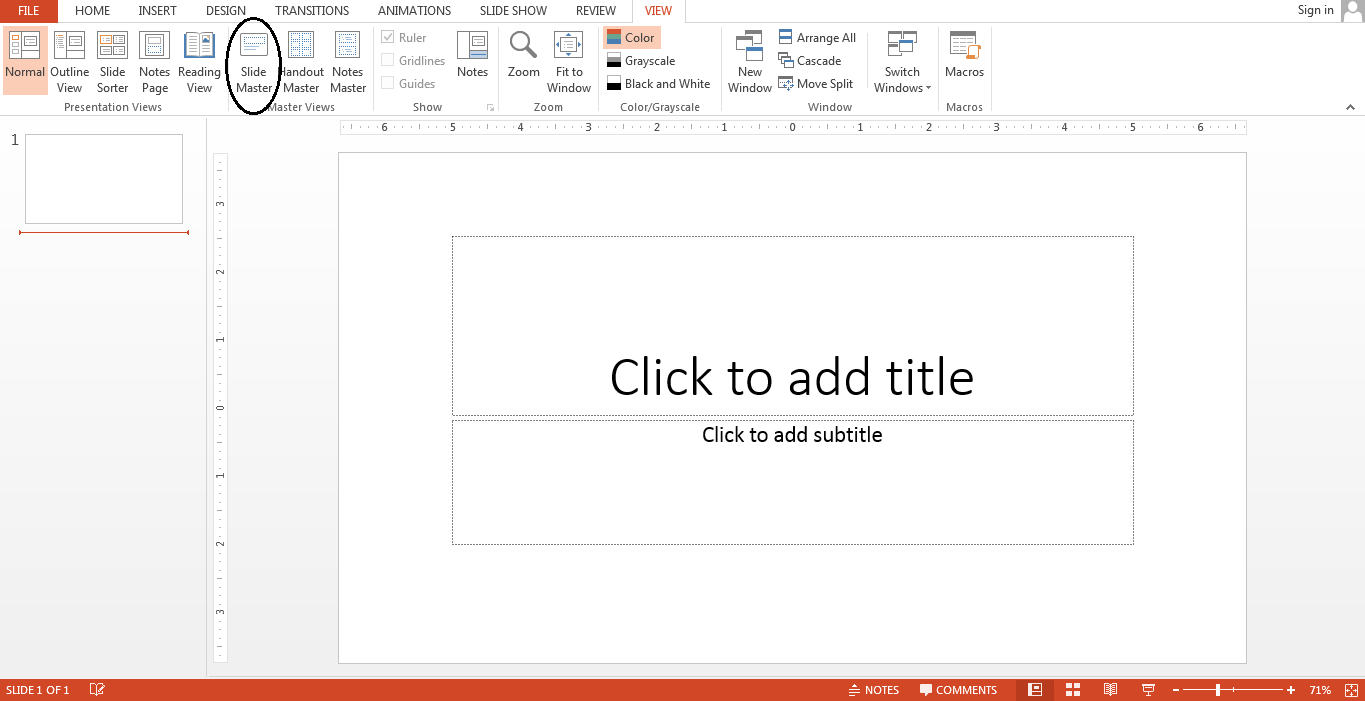The image size is (1365, 701).
Task: Cascade the open windows
Action: tap(810, 61)
